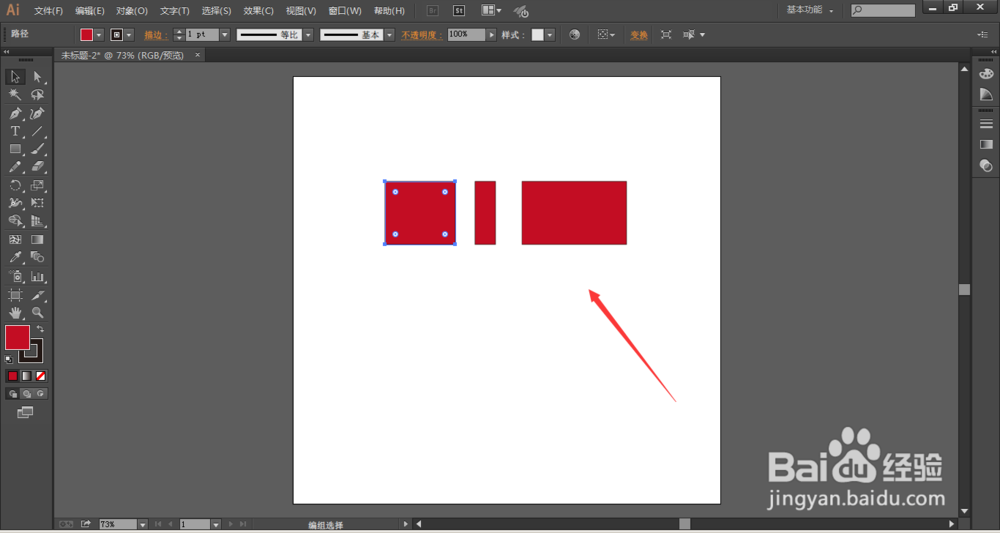Select the Magic Wand tool
Screen dimensions: 1000x533
click(x=15, y=95)
